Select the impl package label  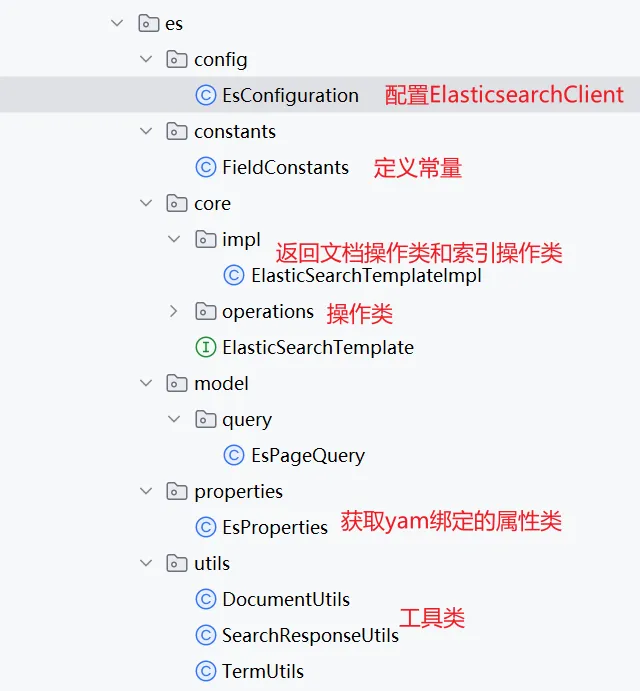tap(241, 239)
